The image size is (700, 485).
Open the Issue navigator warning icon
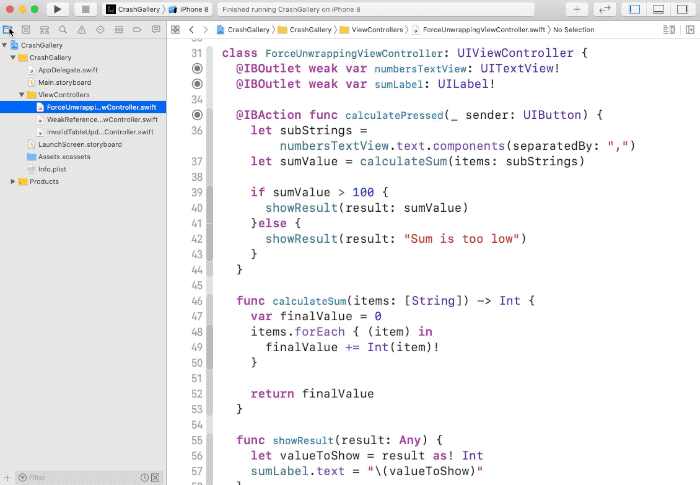point(80,30)
